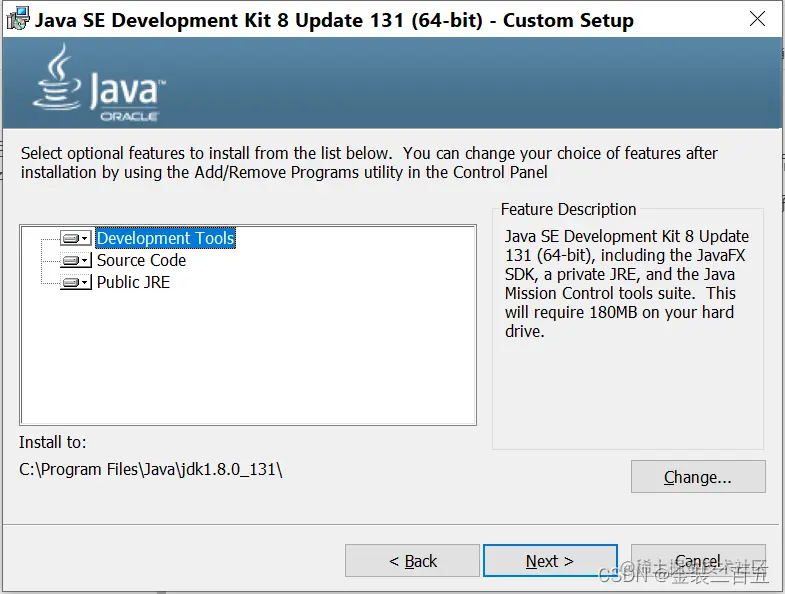Image resolution: width=785 pixels, height=594 pixels.
Task: Click the Change... button for the install path
Action: pos(698,477)
